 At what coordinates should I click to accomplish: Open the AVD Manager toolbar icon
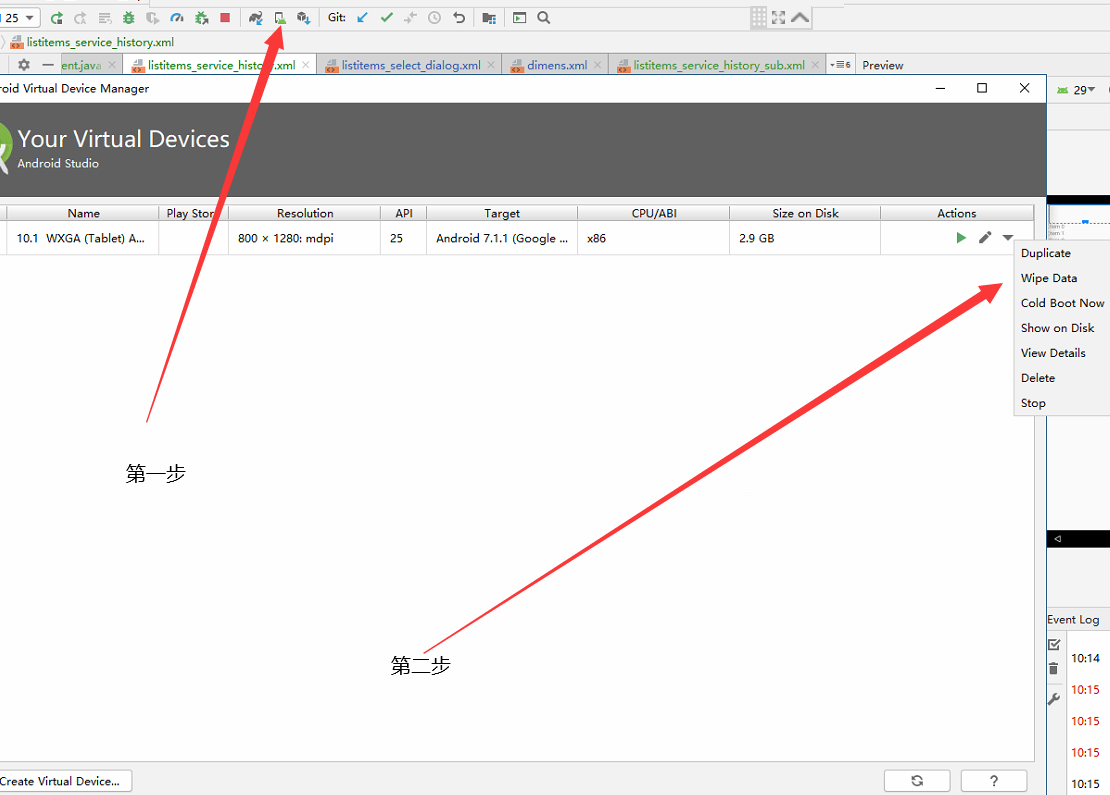point(280,18)
